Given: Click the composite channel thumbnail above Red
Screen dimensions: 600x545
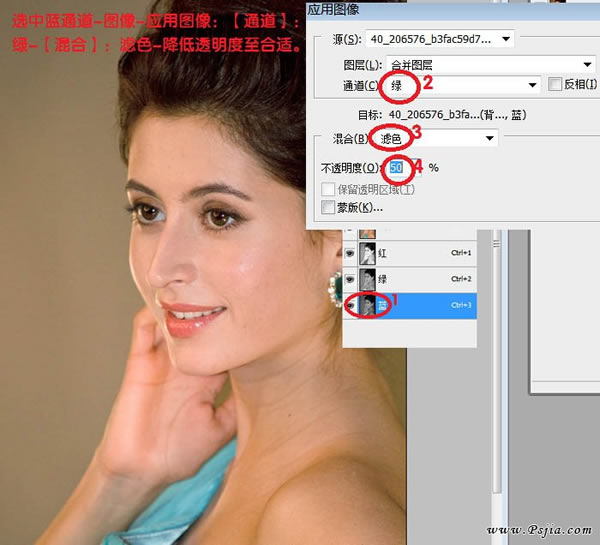Looking at the screenshot, I should click(x=367, y=233).
